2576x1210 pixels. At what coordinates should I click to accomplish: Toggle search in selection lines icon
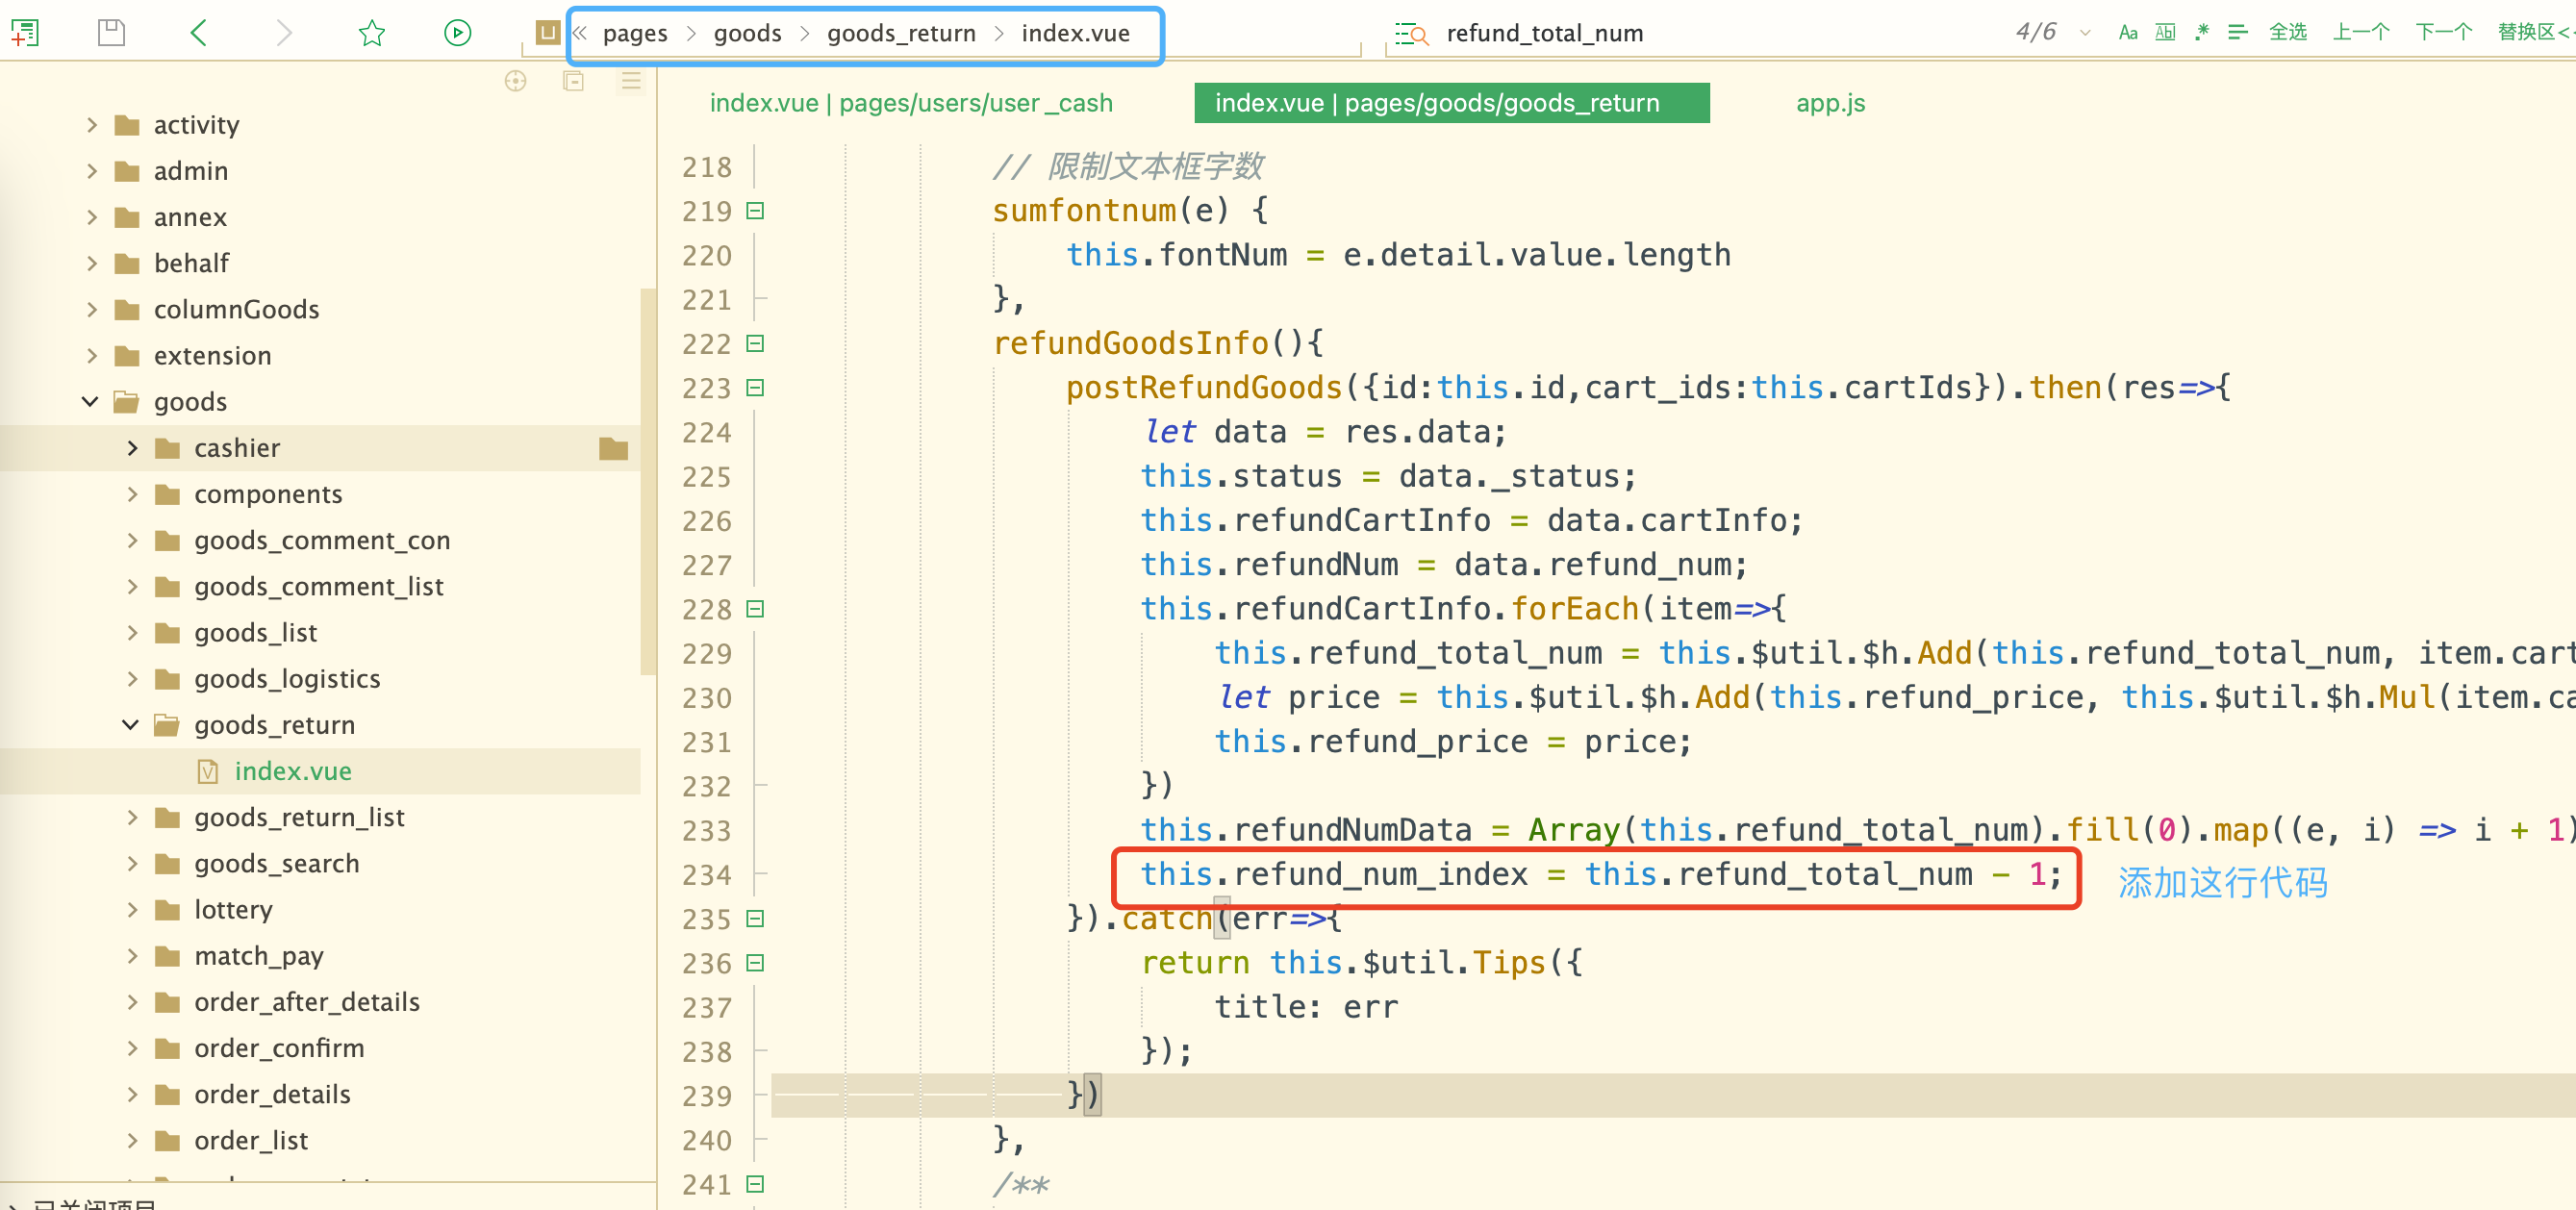point(2238,33)
